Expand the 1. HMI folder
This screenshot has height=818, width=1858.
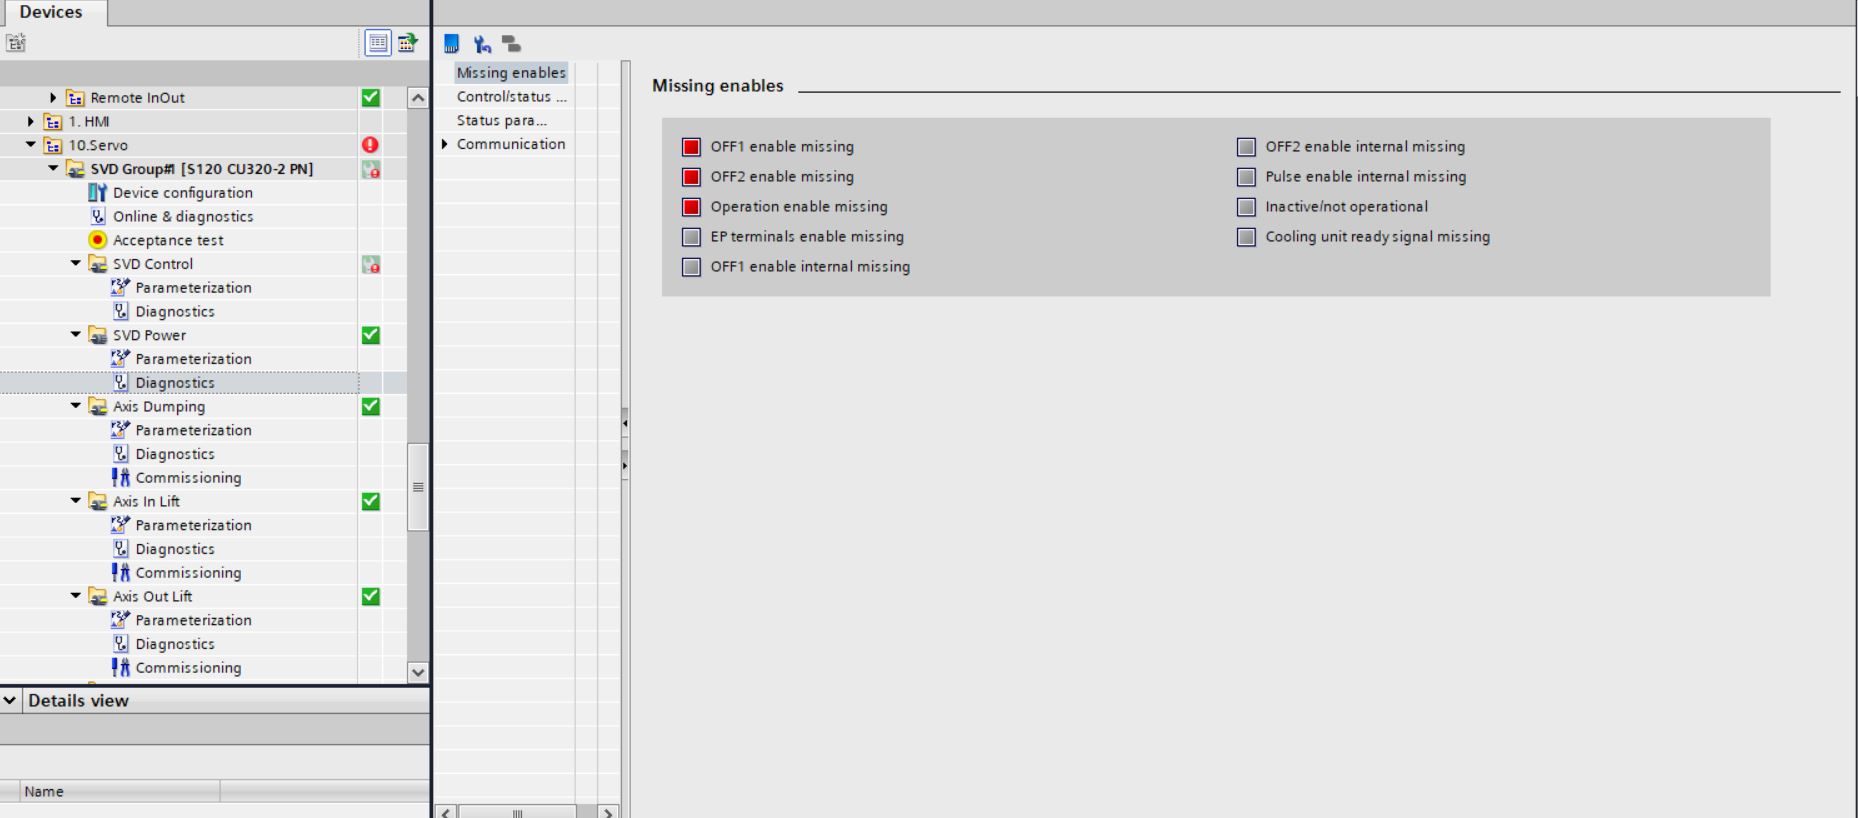coord(32,121)
